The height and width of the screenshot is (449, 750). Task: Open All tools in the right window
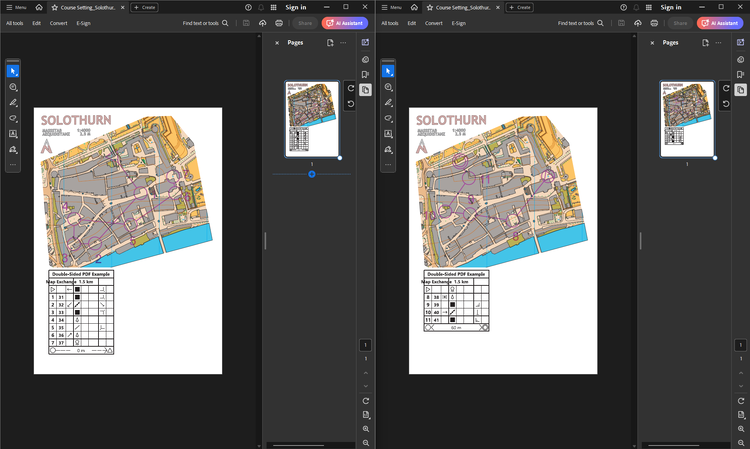tap(389, 23)
